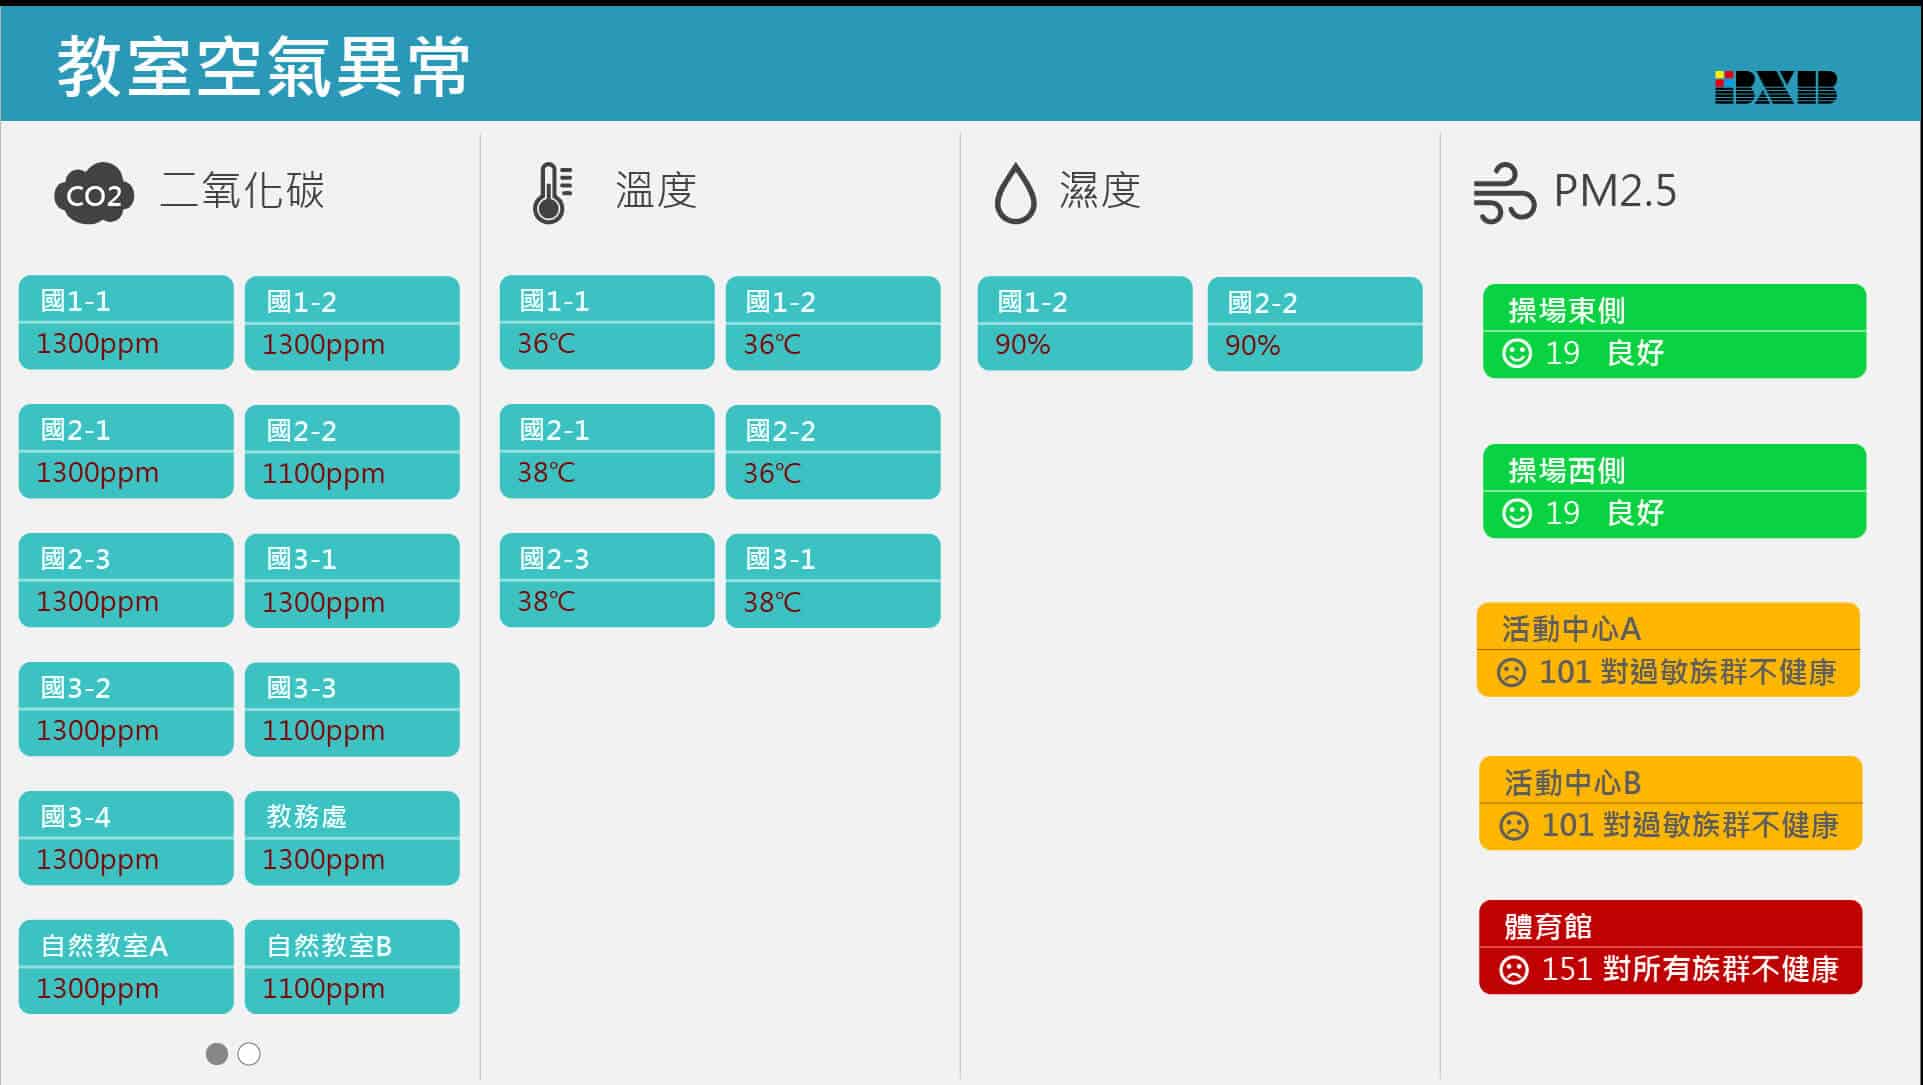The height and width of the screenshot is (1085, 1923).
Task: Open the 國1-1 CO2 1300ppm card
Action: (x=126, y=323)
